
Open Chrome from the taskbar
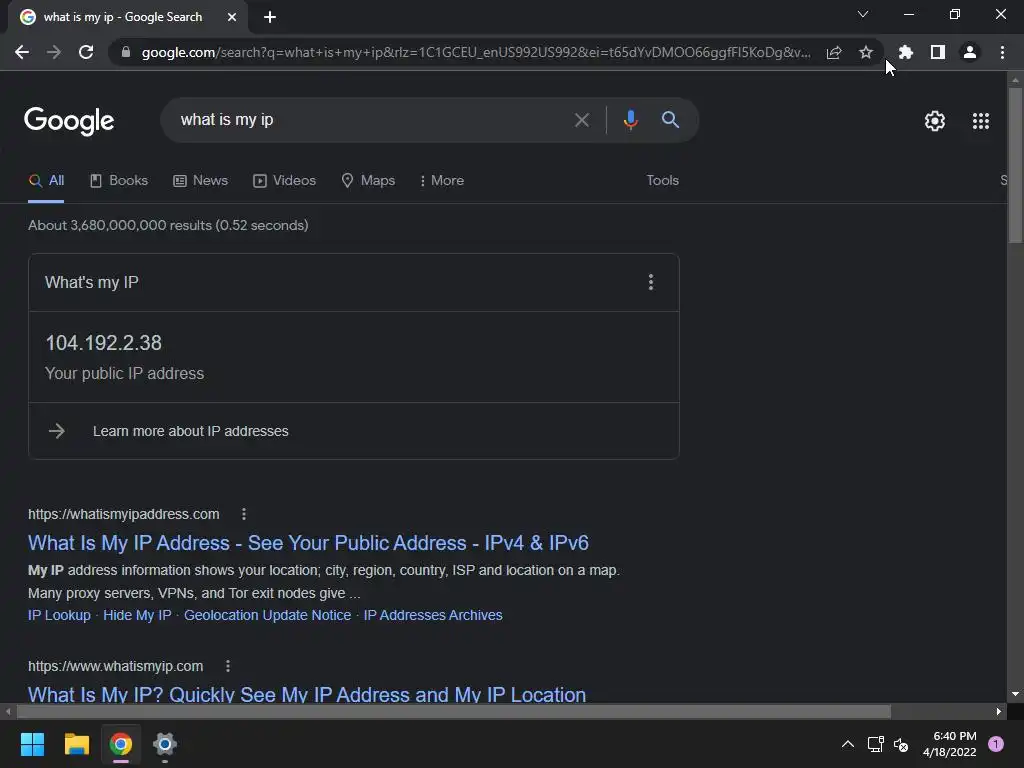[x=121, y=744]
